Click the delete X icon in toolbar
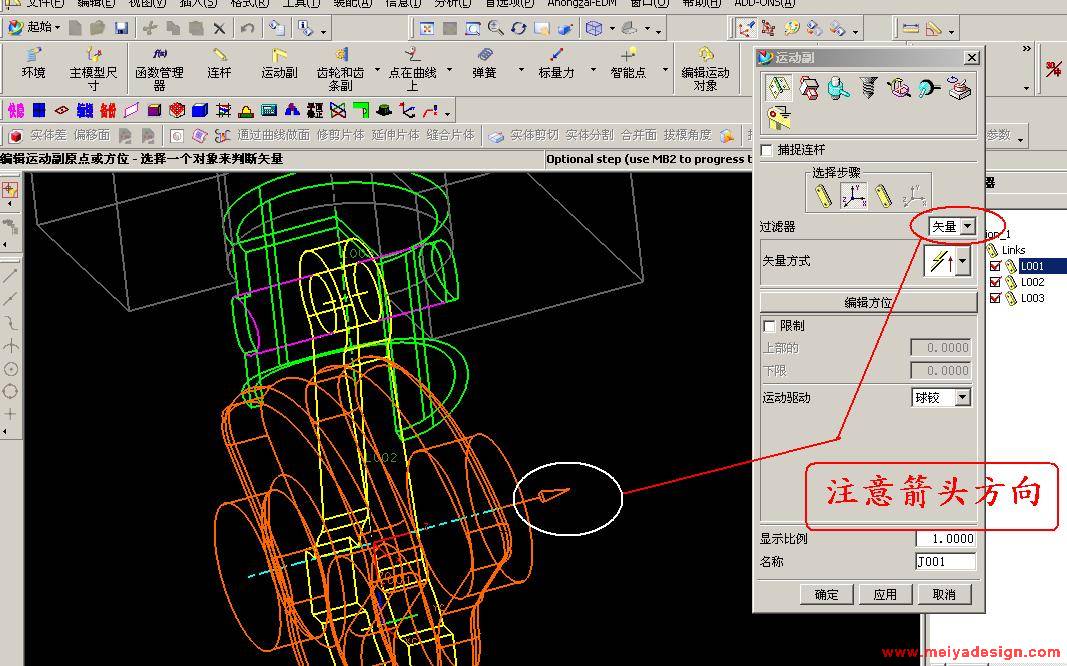 [219, 28]
